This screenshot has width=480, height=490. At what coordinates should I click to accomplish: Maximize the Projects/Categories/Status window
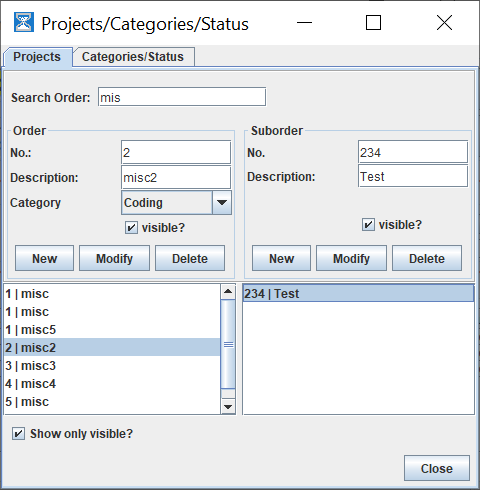[373, 23]
